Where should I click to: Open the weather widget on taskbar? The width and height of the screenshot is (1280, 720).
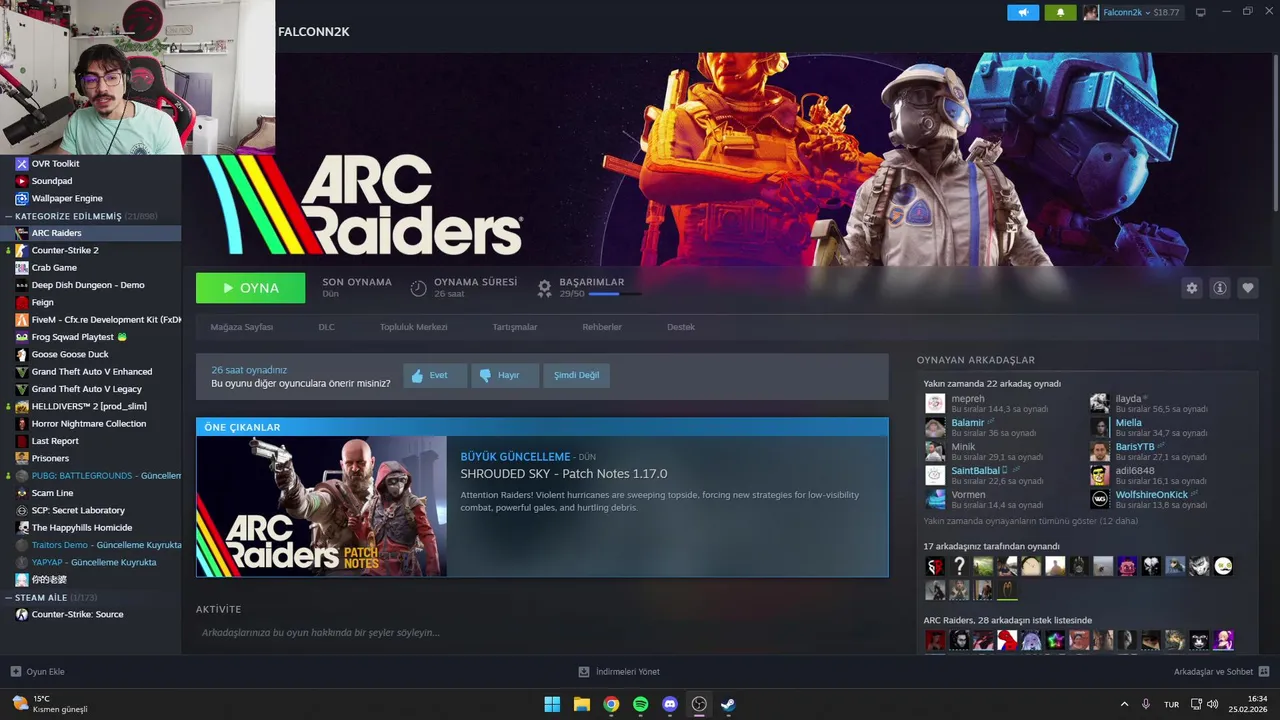click(50, 704)
